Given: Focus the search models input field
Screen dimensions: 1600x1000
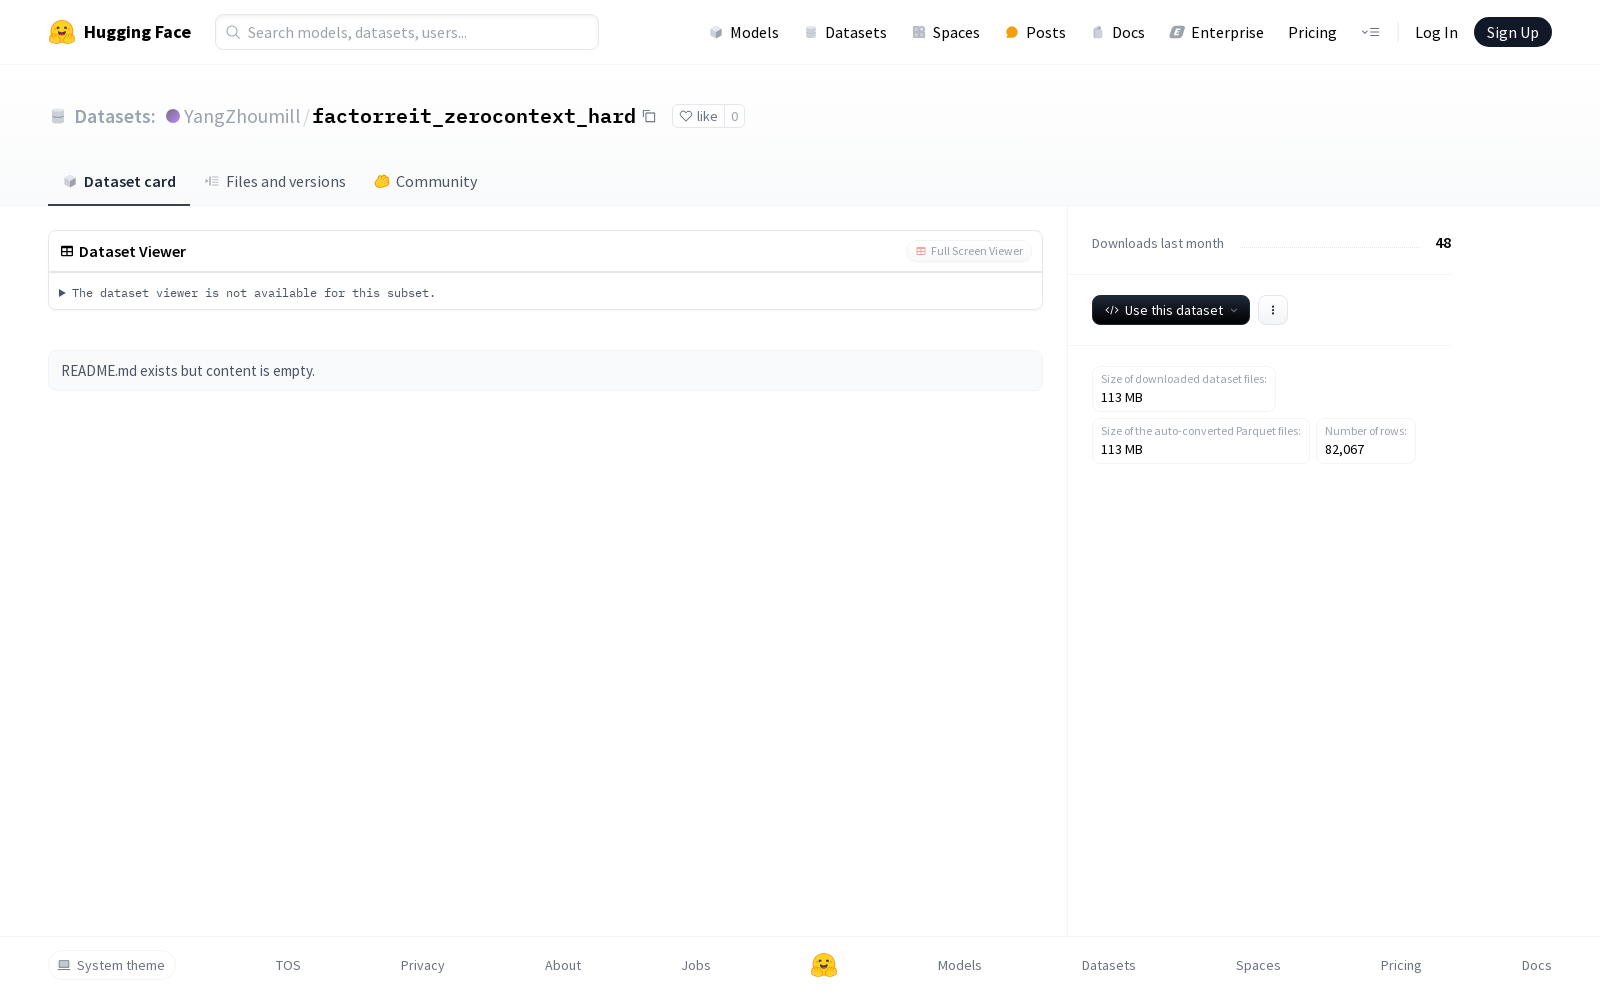Looking at the screenshot, I should click(407, 32).
